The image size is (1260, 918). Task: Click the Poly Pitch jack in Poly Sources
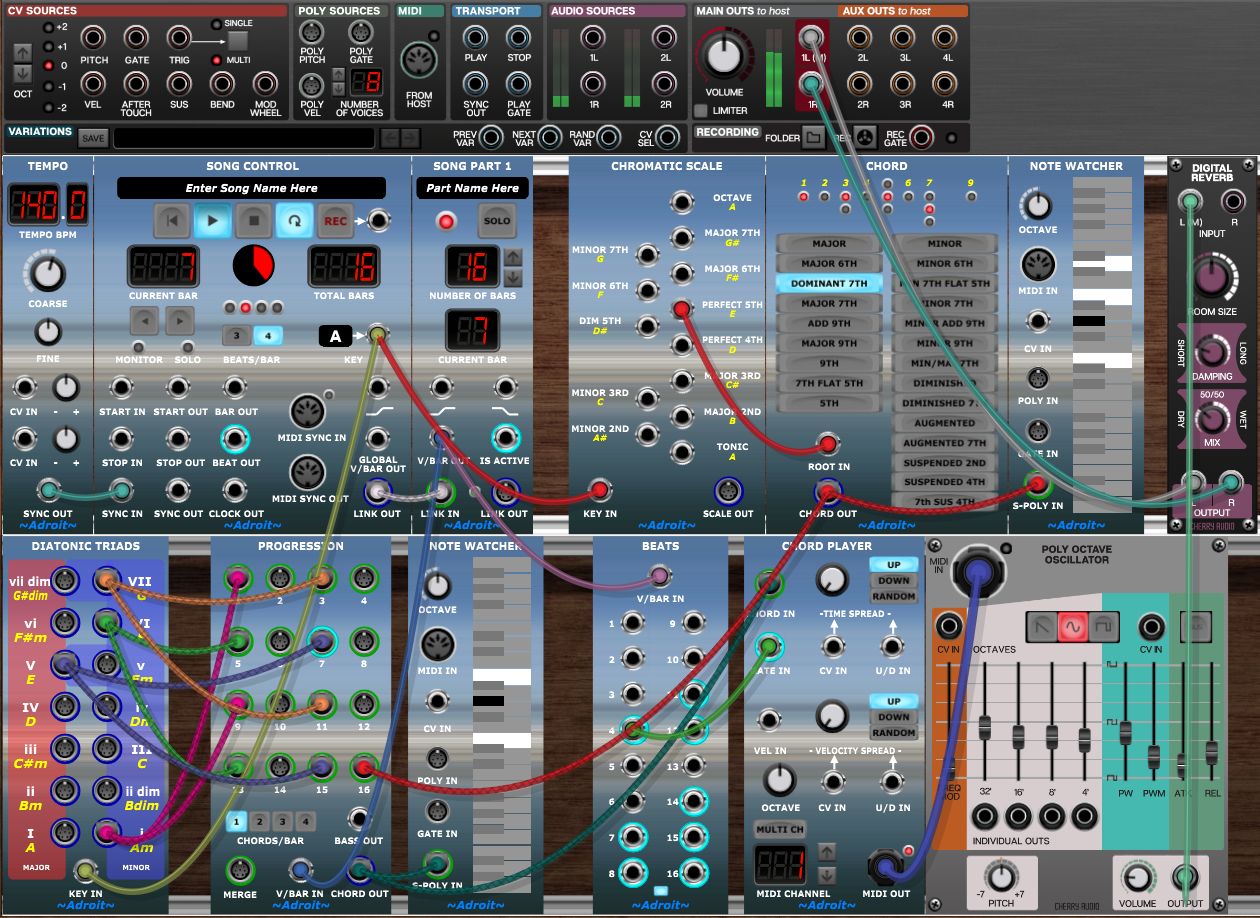point(313,33)
